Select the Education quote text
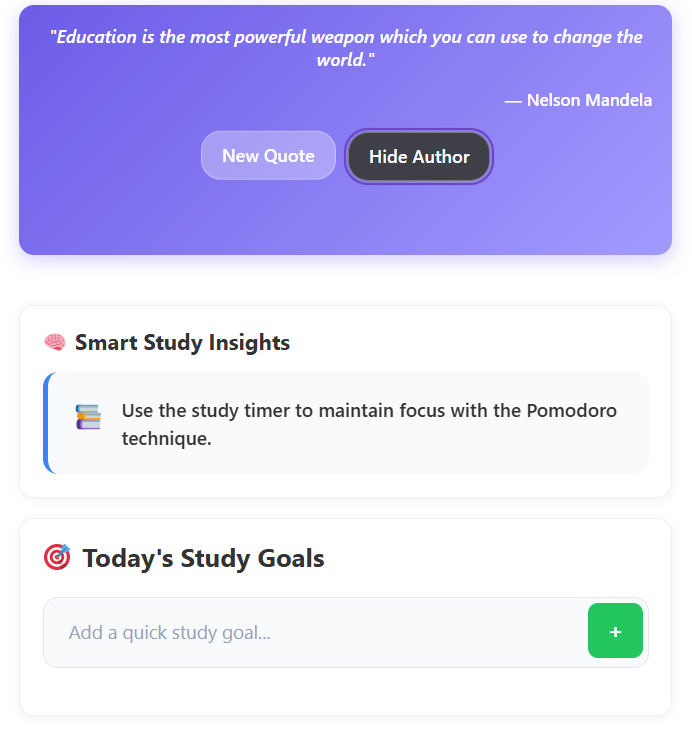The height and width of the screenshot is (734, 692). [x=346, y=48]
